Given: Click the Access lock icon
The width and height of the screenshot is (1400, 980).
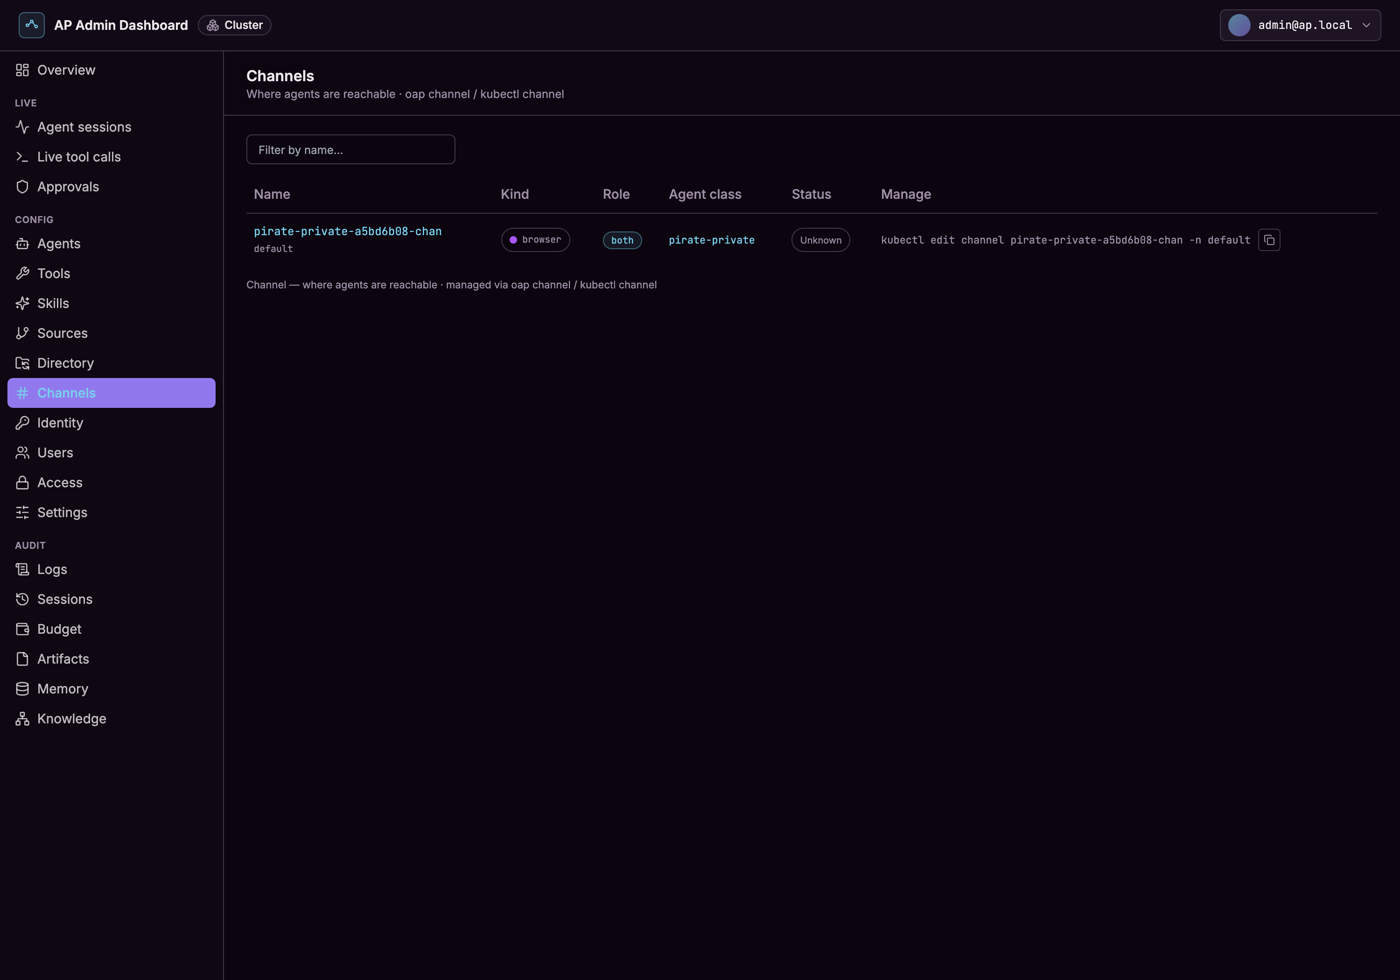Looking at the screenshot, I should pyautogui.click(x=22, y=484).
